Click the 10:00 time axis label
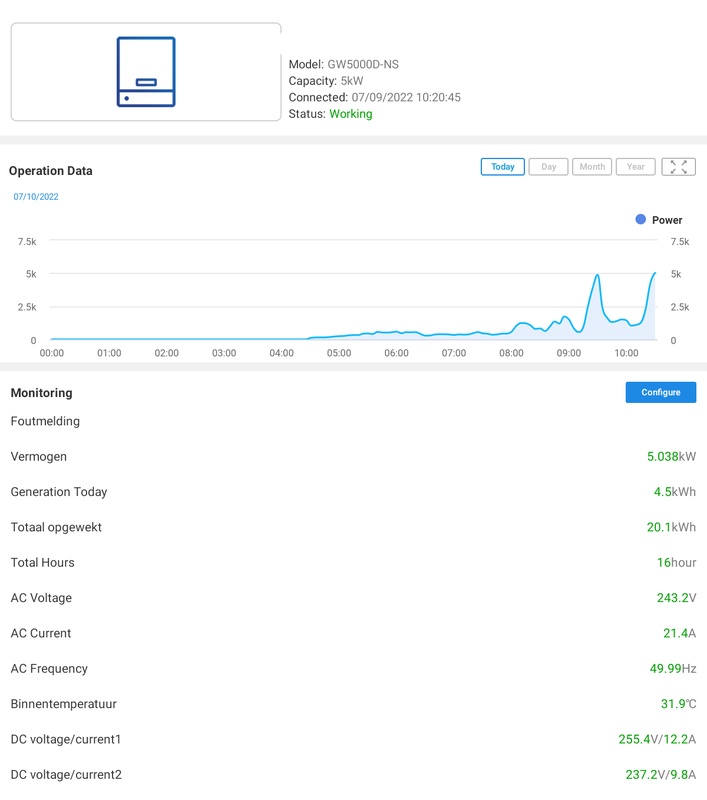The width and height of the screenshot is (707, 800). pyautogui.click(x=626, y=353)
